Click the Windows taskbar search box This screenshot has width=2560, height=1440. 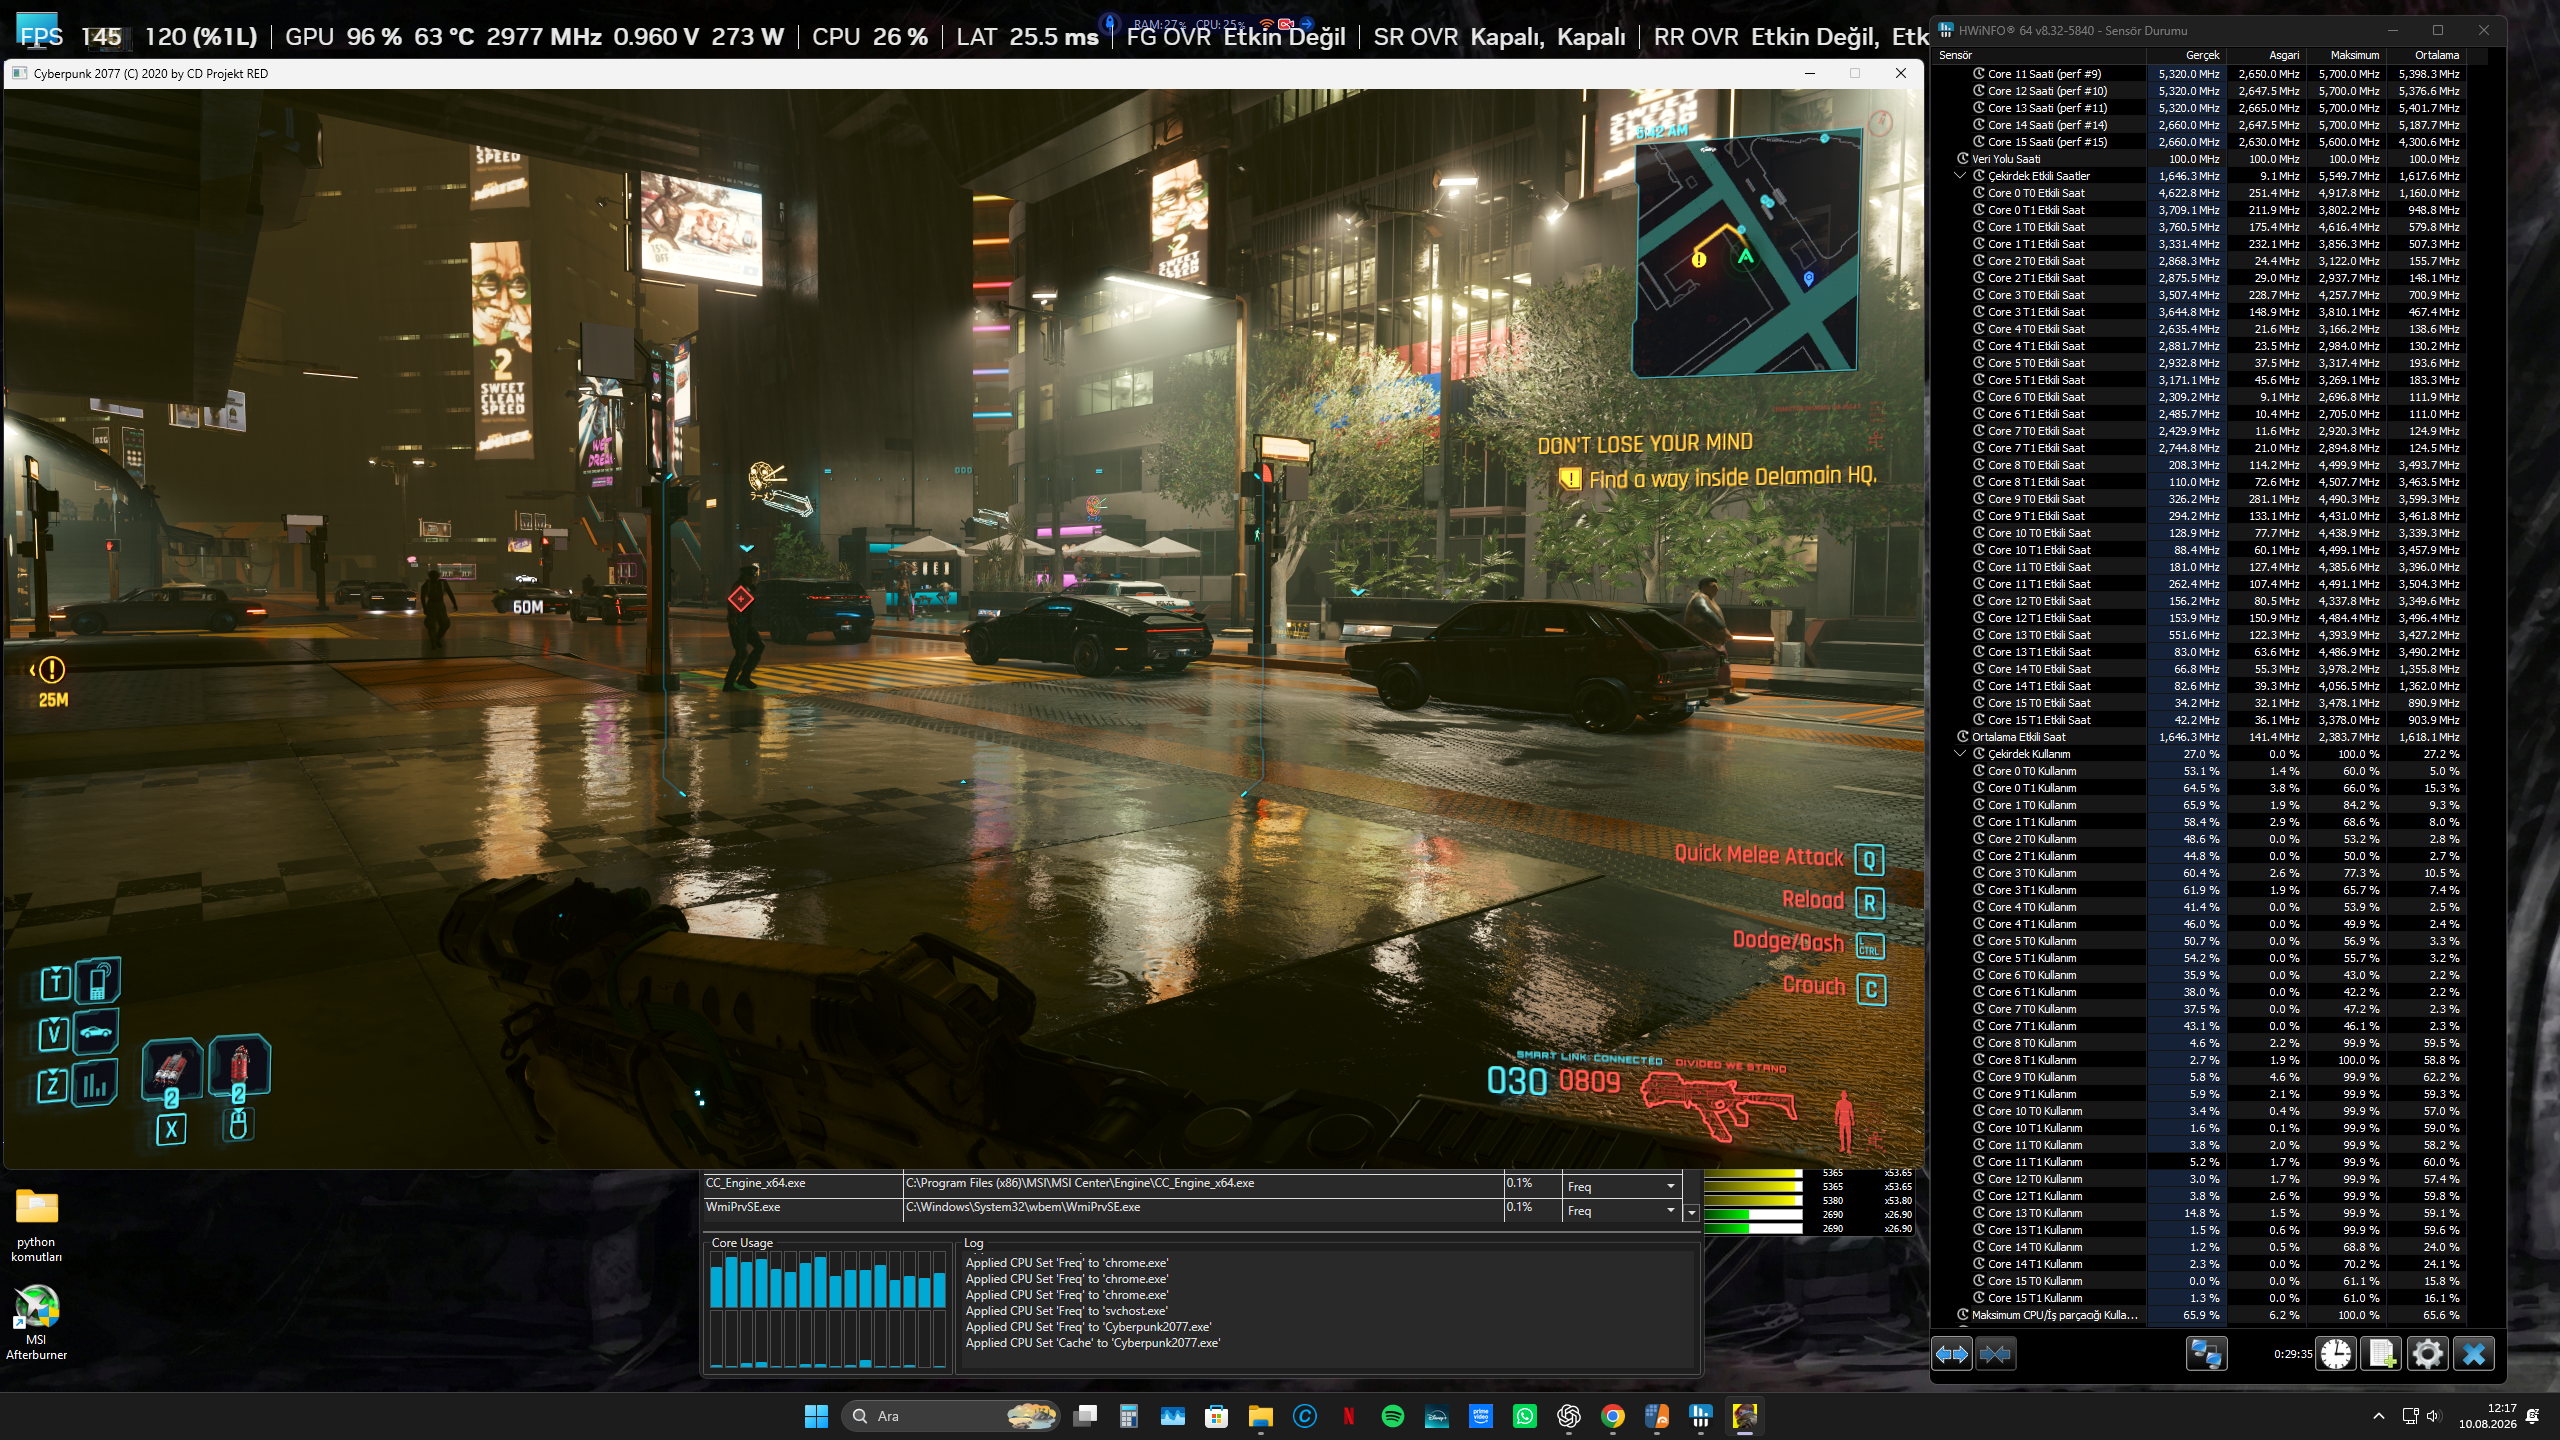pos(951,1416)
